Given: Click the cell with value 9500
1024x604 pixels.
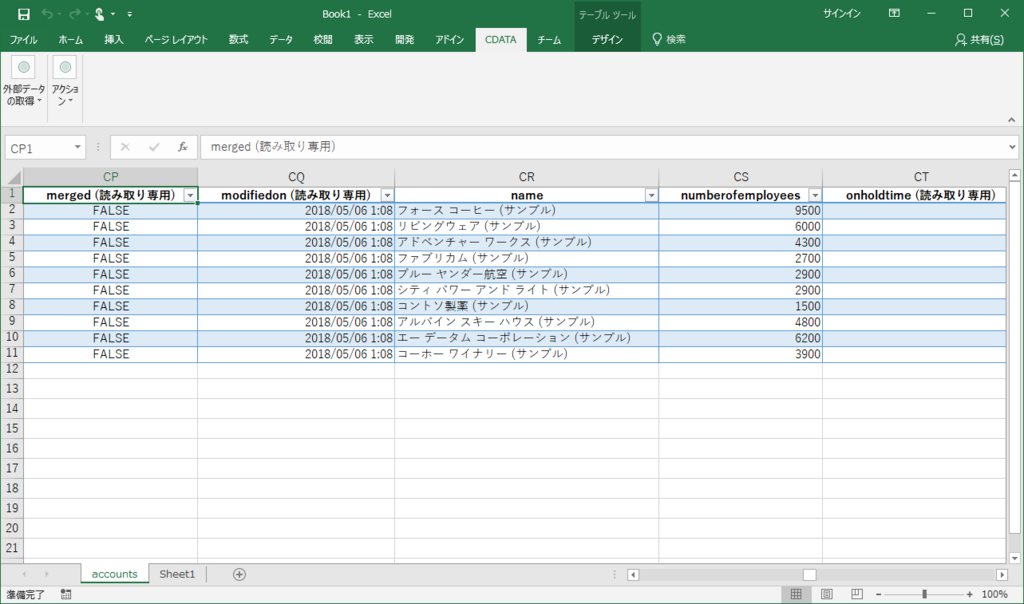Looking at the screenshot, I should (x=741, y=211).
